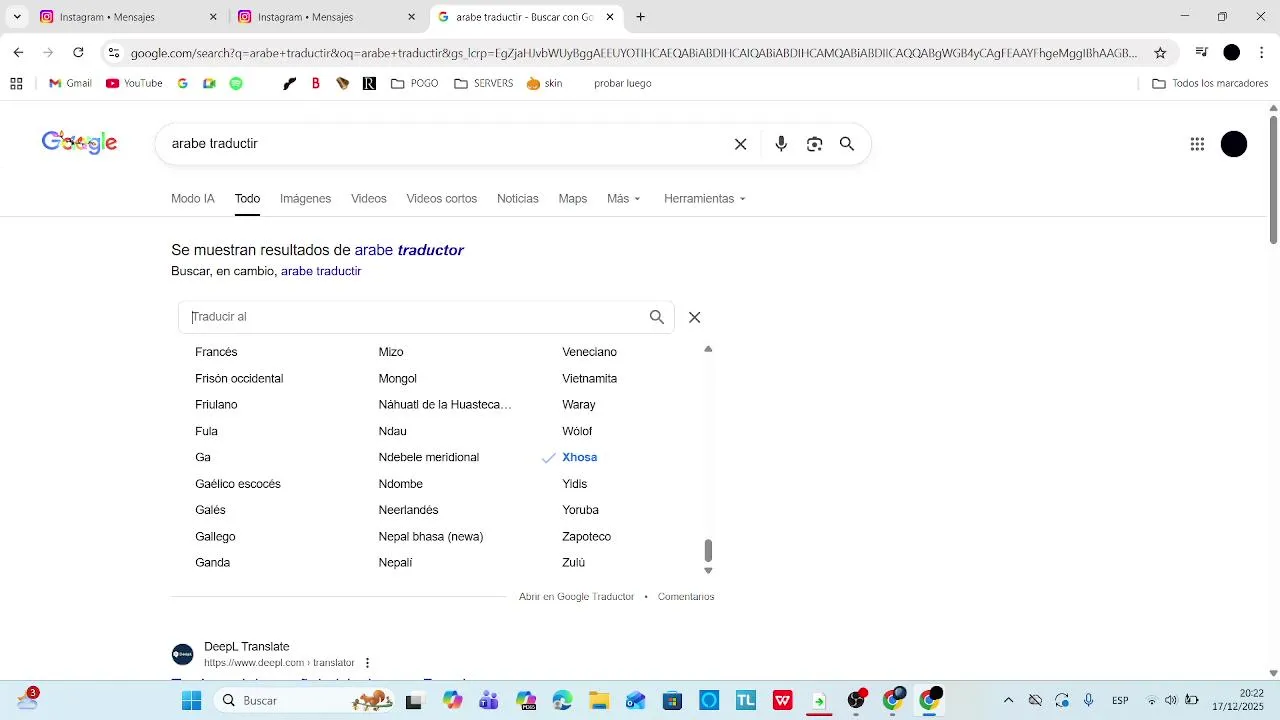Select the checked Xhosa language
Image resolution: width=1280 pixels, height=720 pixels.
[x=579, y=458]
